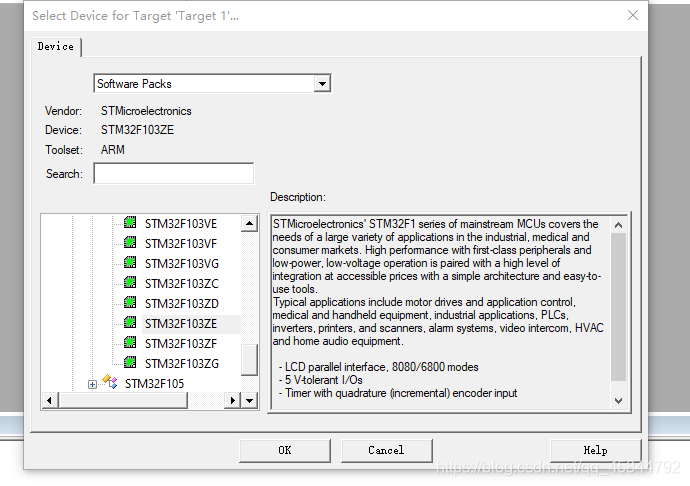
Task: Open the Software Packs dropdown
Action: tap(322, 84)
